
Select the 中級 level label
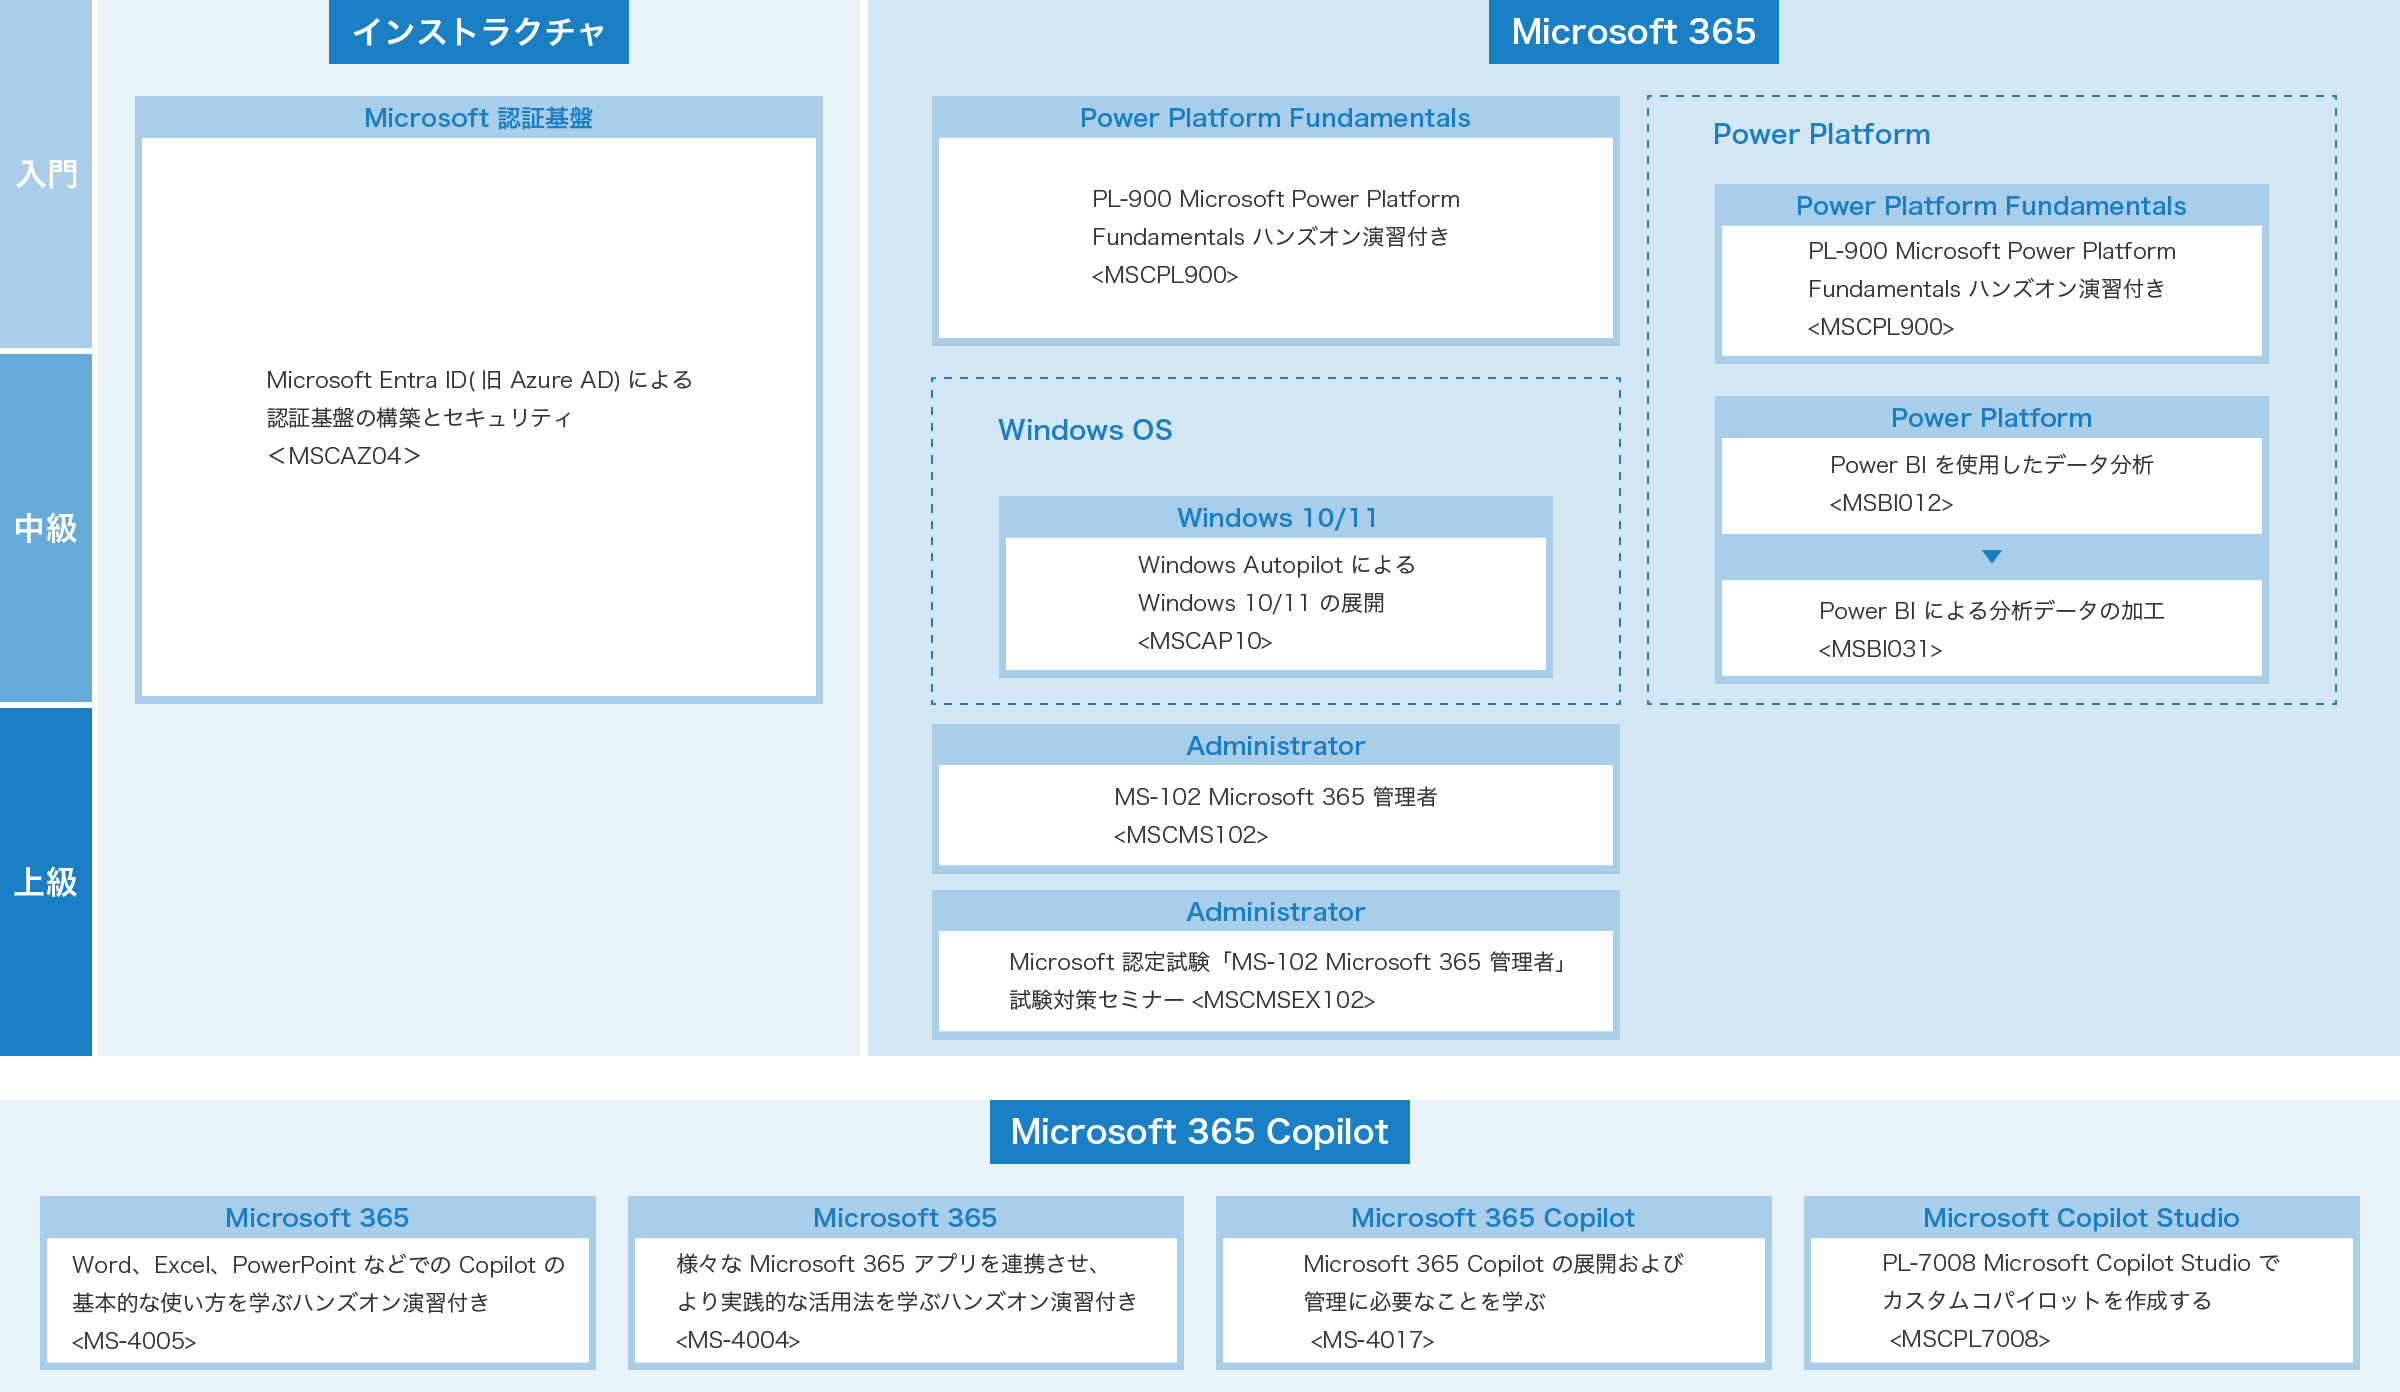click(46, 528)
